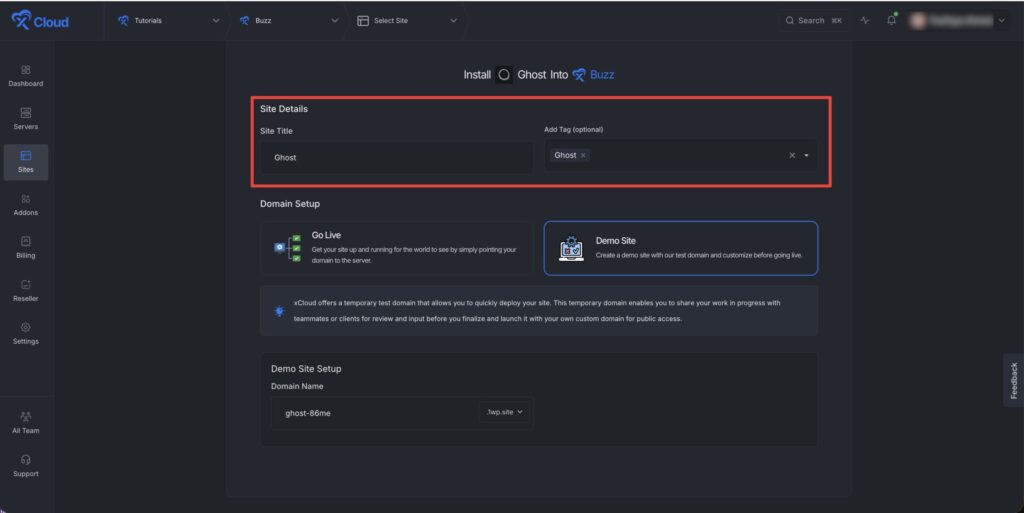
Task: Remove the Ghost tag chip
Action: point(583,155)
